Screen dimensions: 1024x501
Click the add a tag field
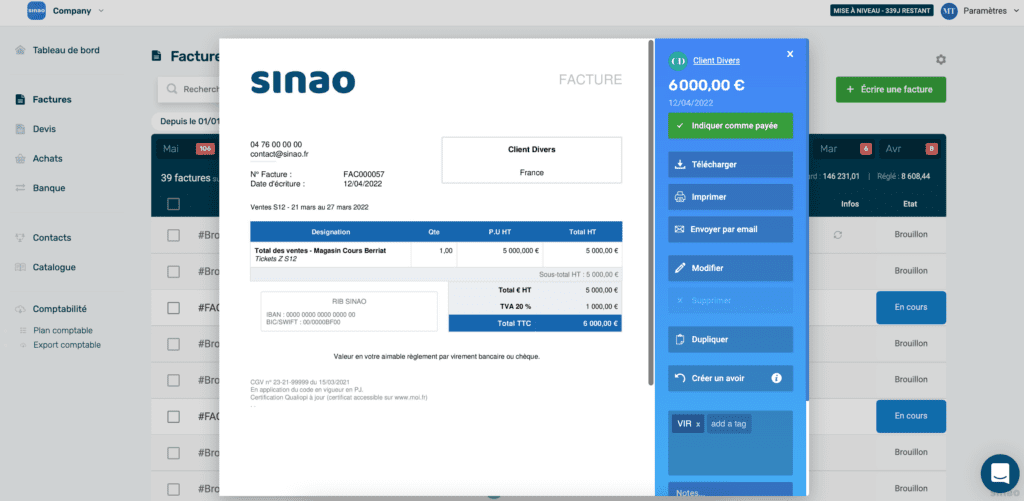(730, 424)
